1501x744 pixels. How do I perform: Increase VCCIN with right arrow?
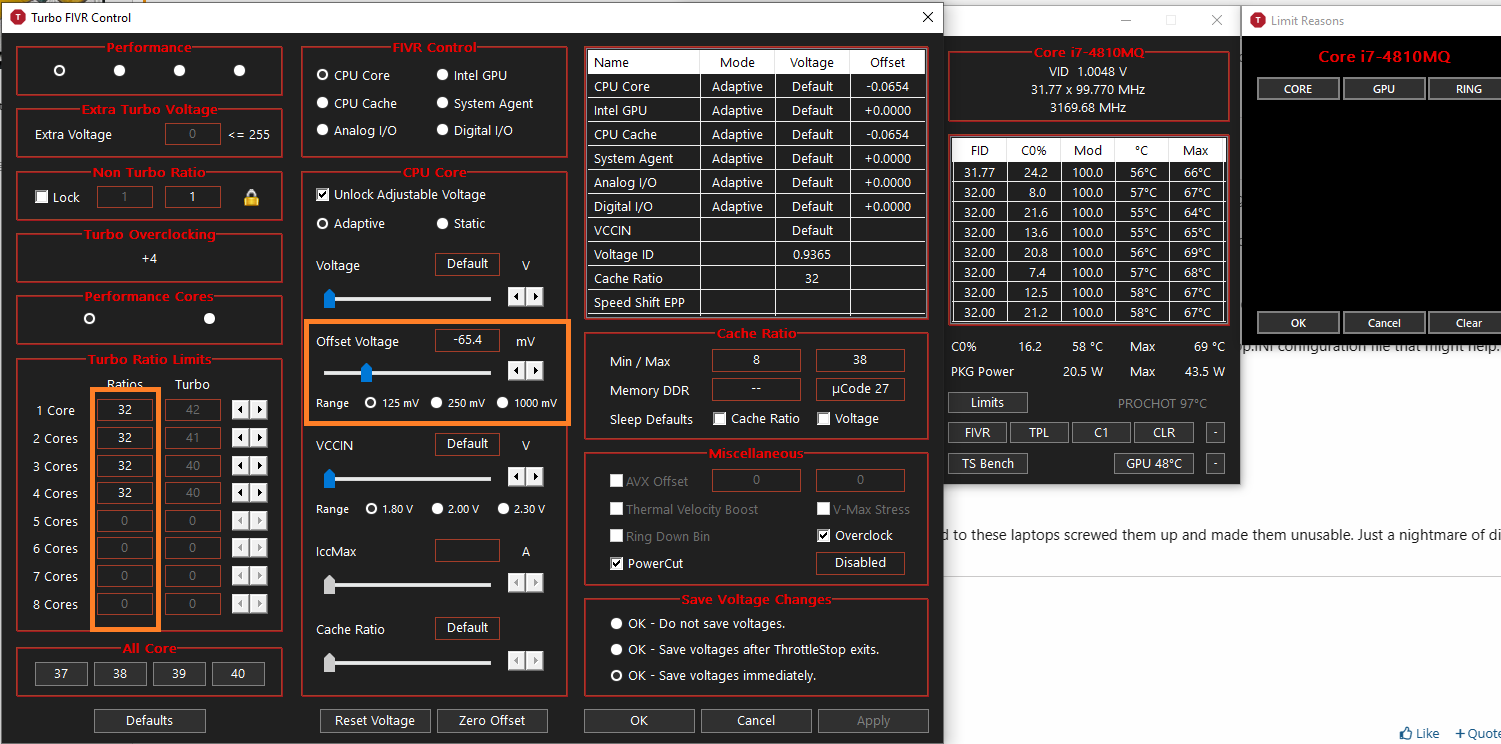pyautogui.click(x=535, y=476)
